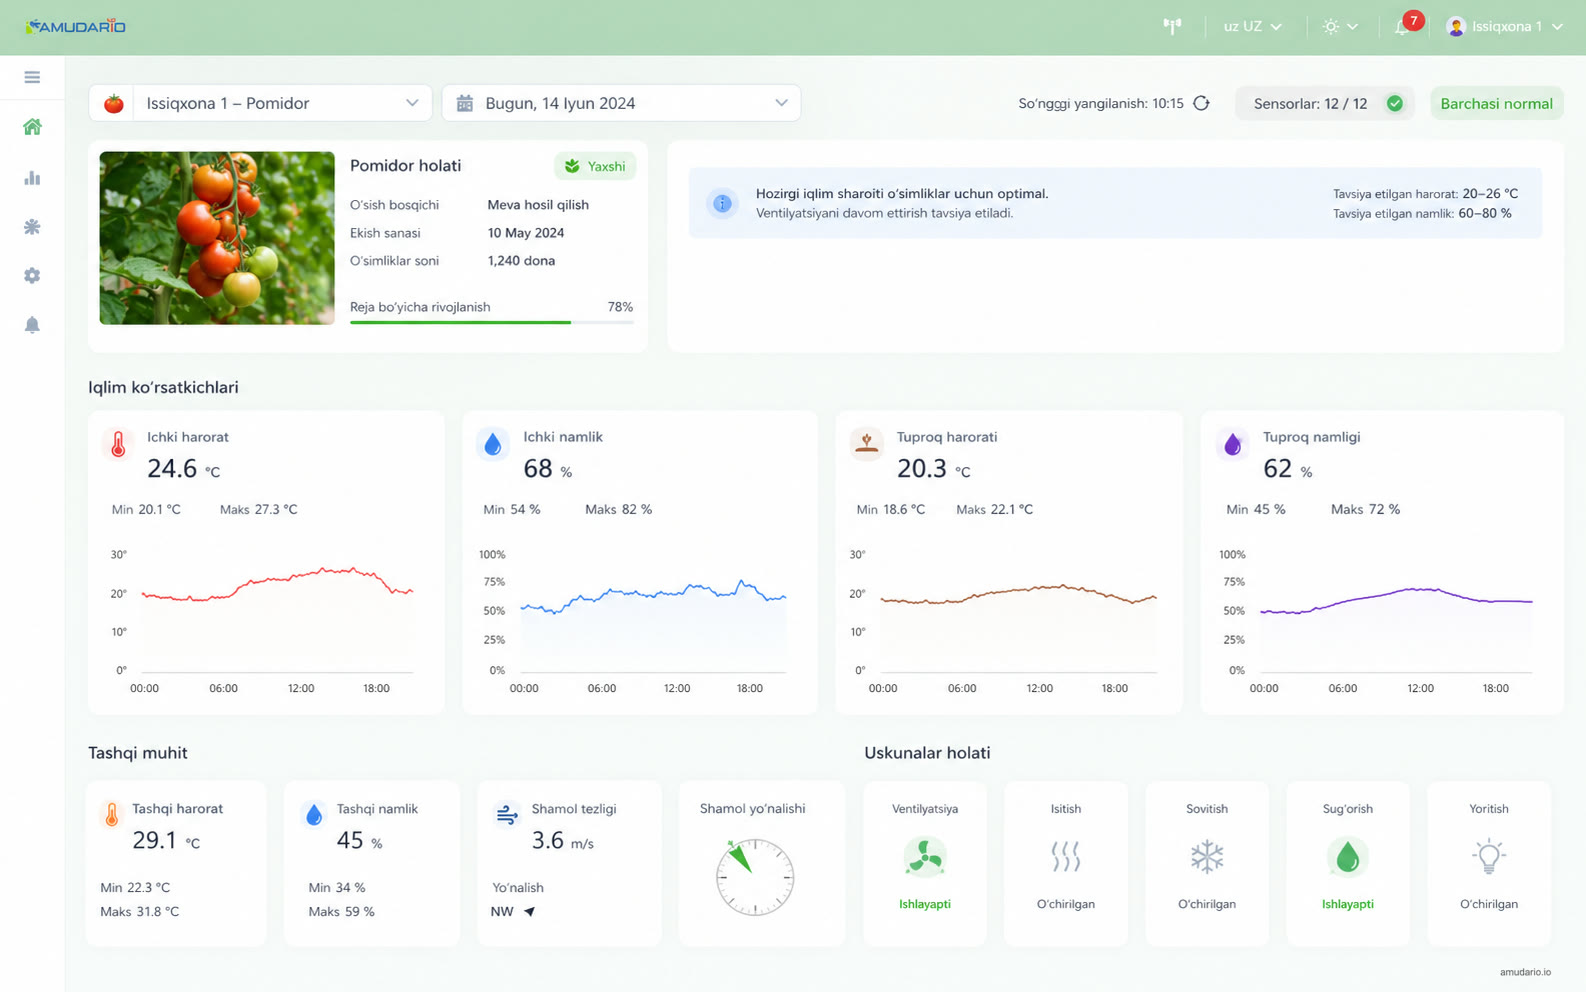Toggle the Yoritish lighting device
This screenshot has height=992, width=1586.
point(1489,863)
